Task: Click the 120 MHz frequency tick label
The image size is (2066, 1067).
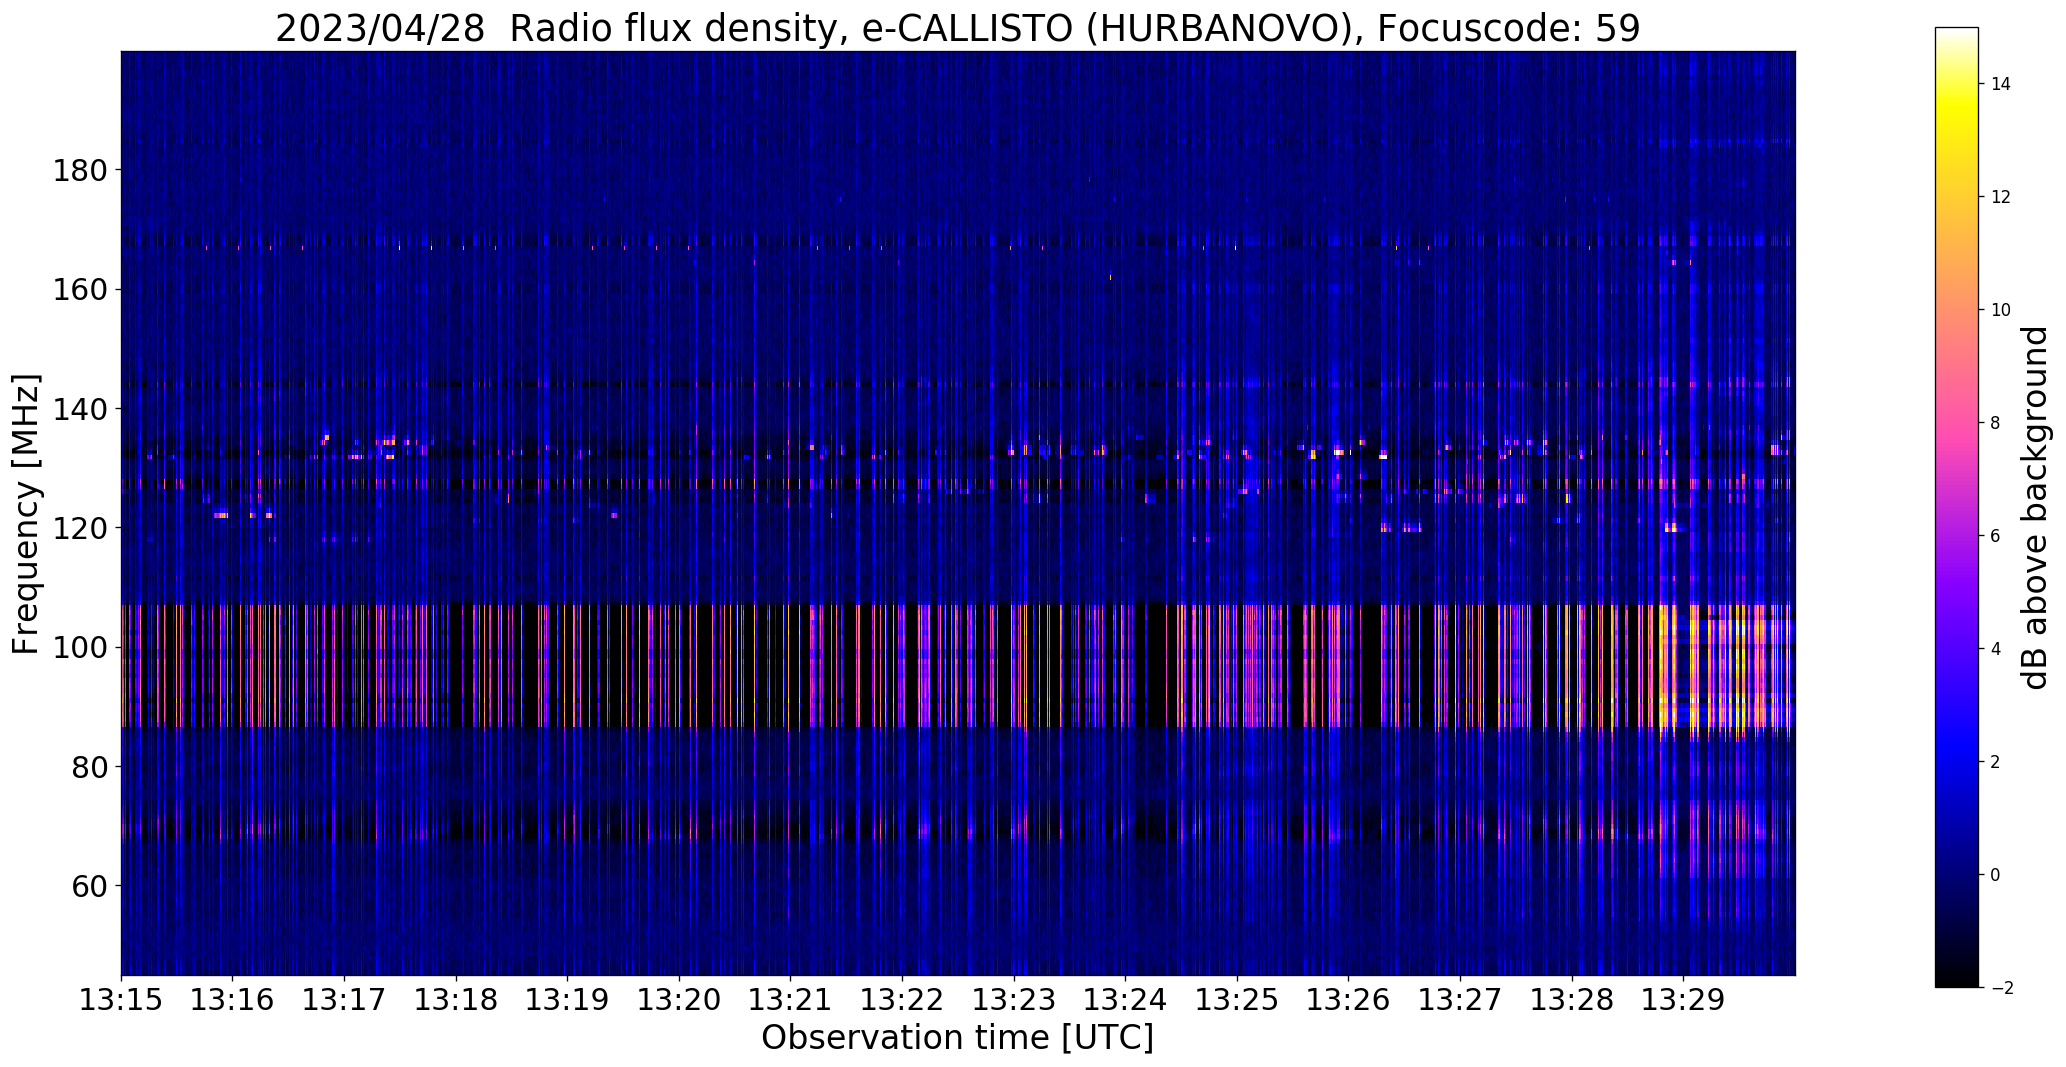Action: pyautogui.click(x=78, y=528)
